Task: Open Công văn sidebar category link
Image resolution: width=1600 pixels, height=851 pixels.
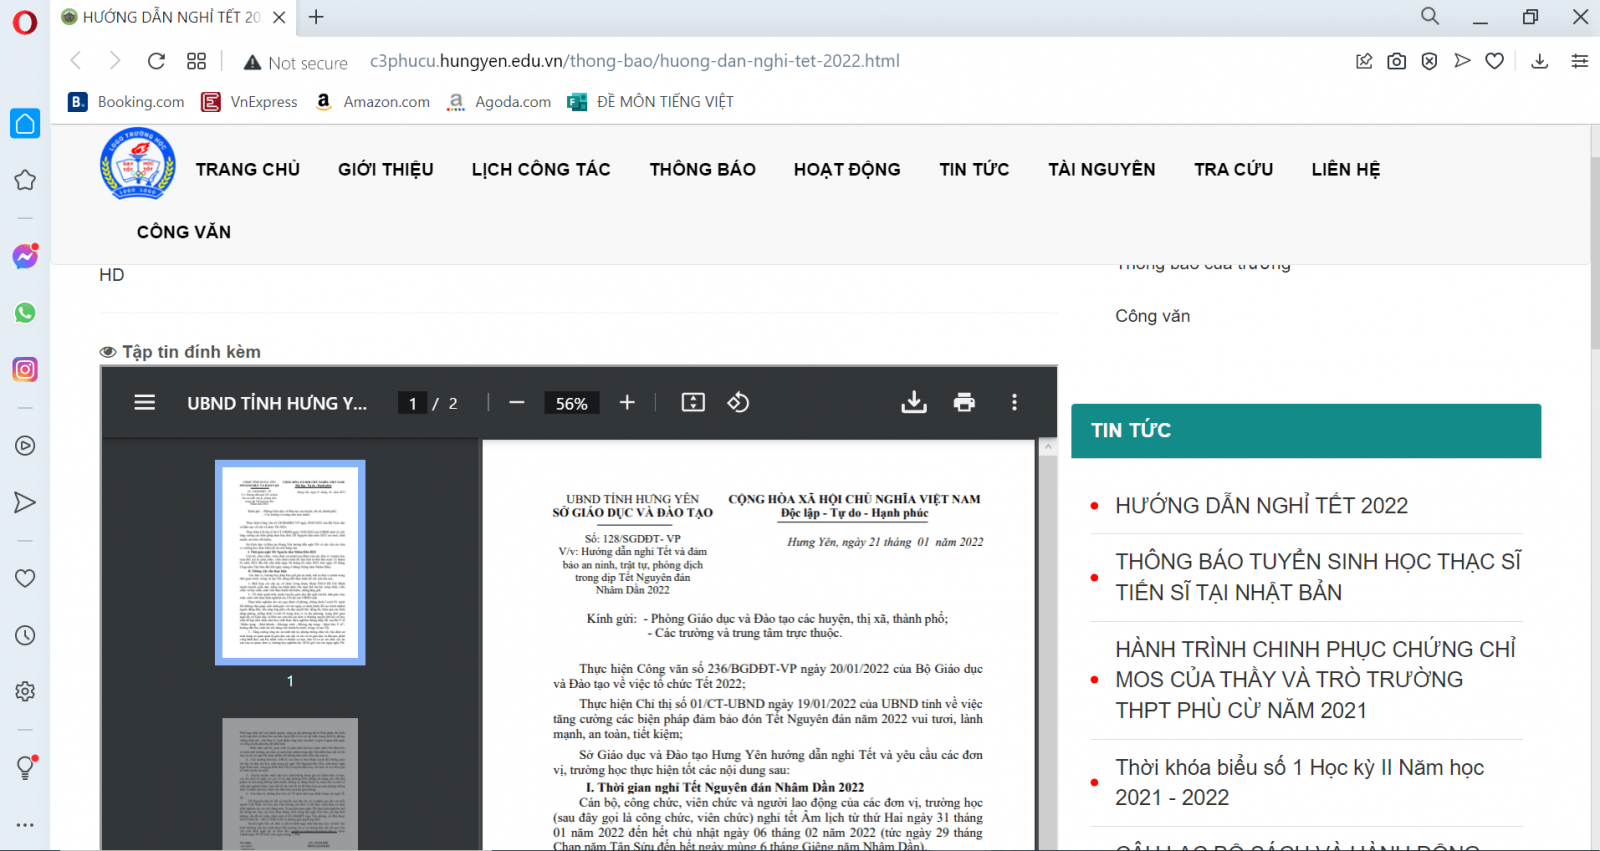Action: [1153, 316]
